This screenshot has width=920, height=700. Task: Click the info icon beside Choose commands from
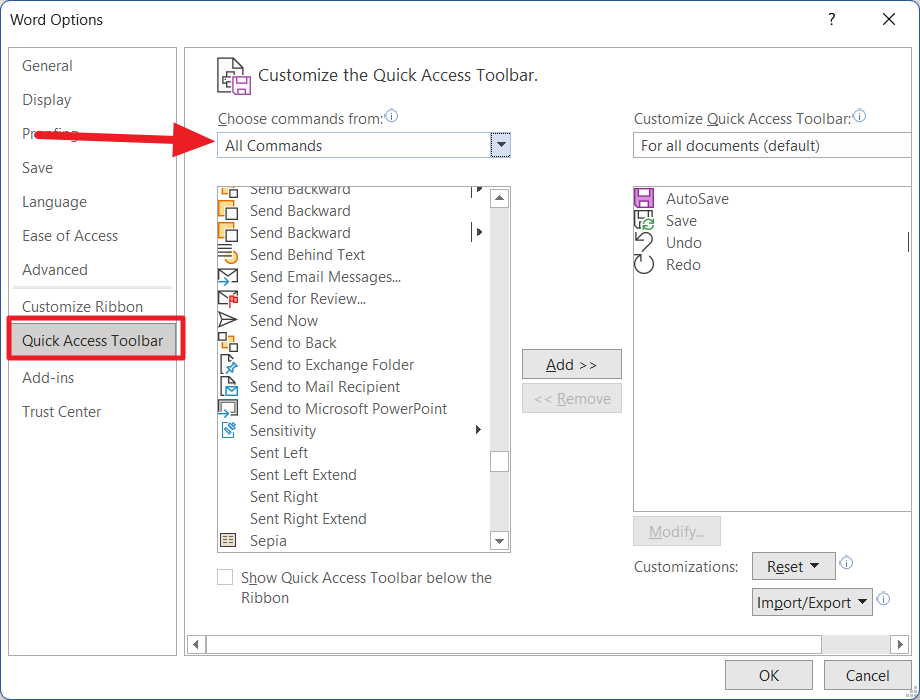tap(391, 116)
